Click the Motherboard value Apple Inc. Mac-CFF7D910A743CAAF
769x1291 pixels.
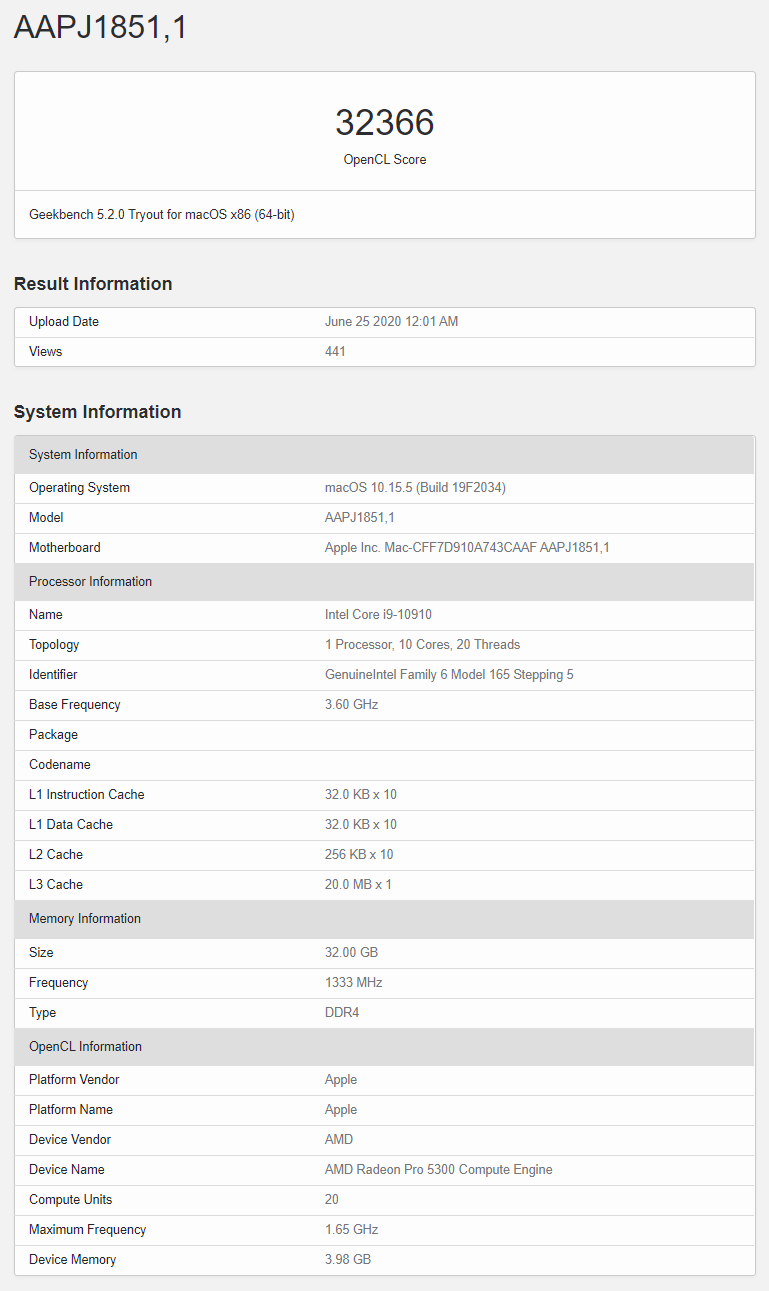pyautogui.click(x=467, y=548)
